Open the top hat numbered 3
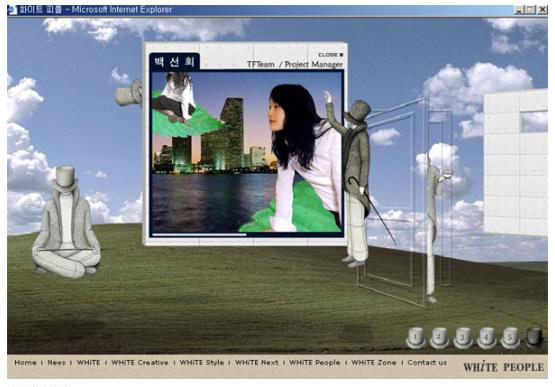Image resolution: width=555 pixels, height=387 pixels. click(463, 337)
